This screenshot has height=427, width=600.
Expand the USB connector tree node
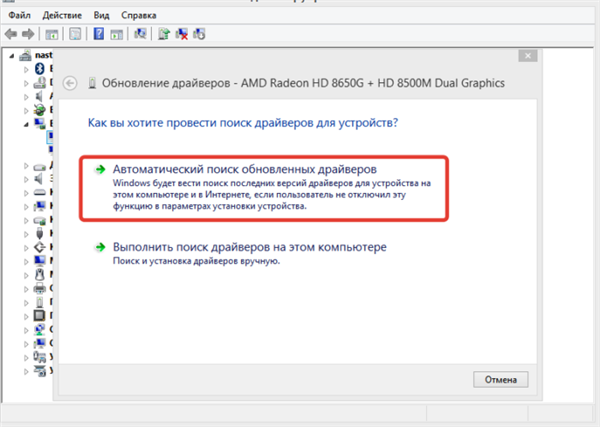(x=26, y=234)
